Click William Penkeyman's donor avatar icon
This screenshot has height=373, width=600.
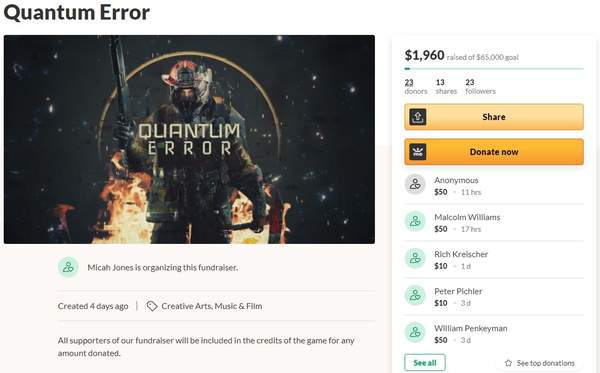[x=415, y=332]
